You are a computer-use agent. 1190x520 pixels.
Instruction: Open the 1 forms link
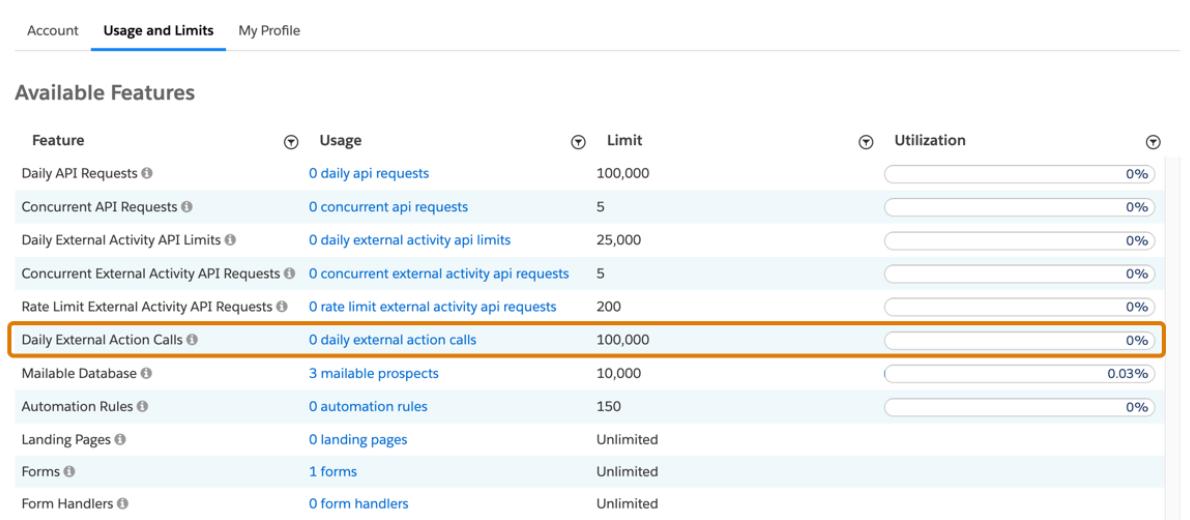tap(333, 472)
